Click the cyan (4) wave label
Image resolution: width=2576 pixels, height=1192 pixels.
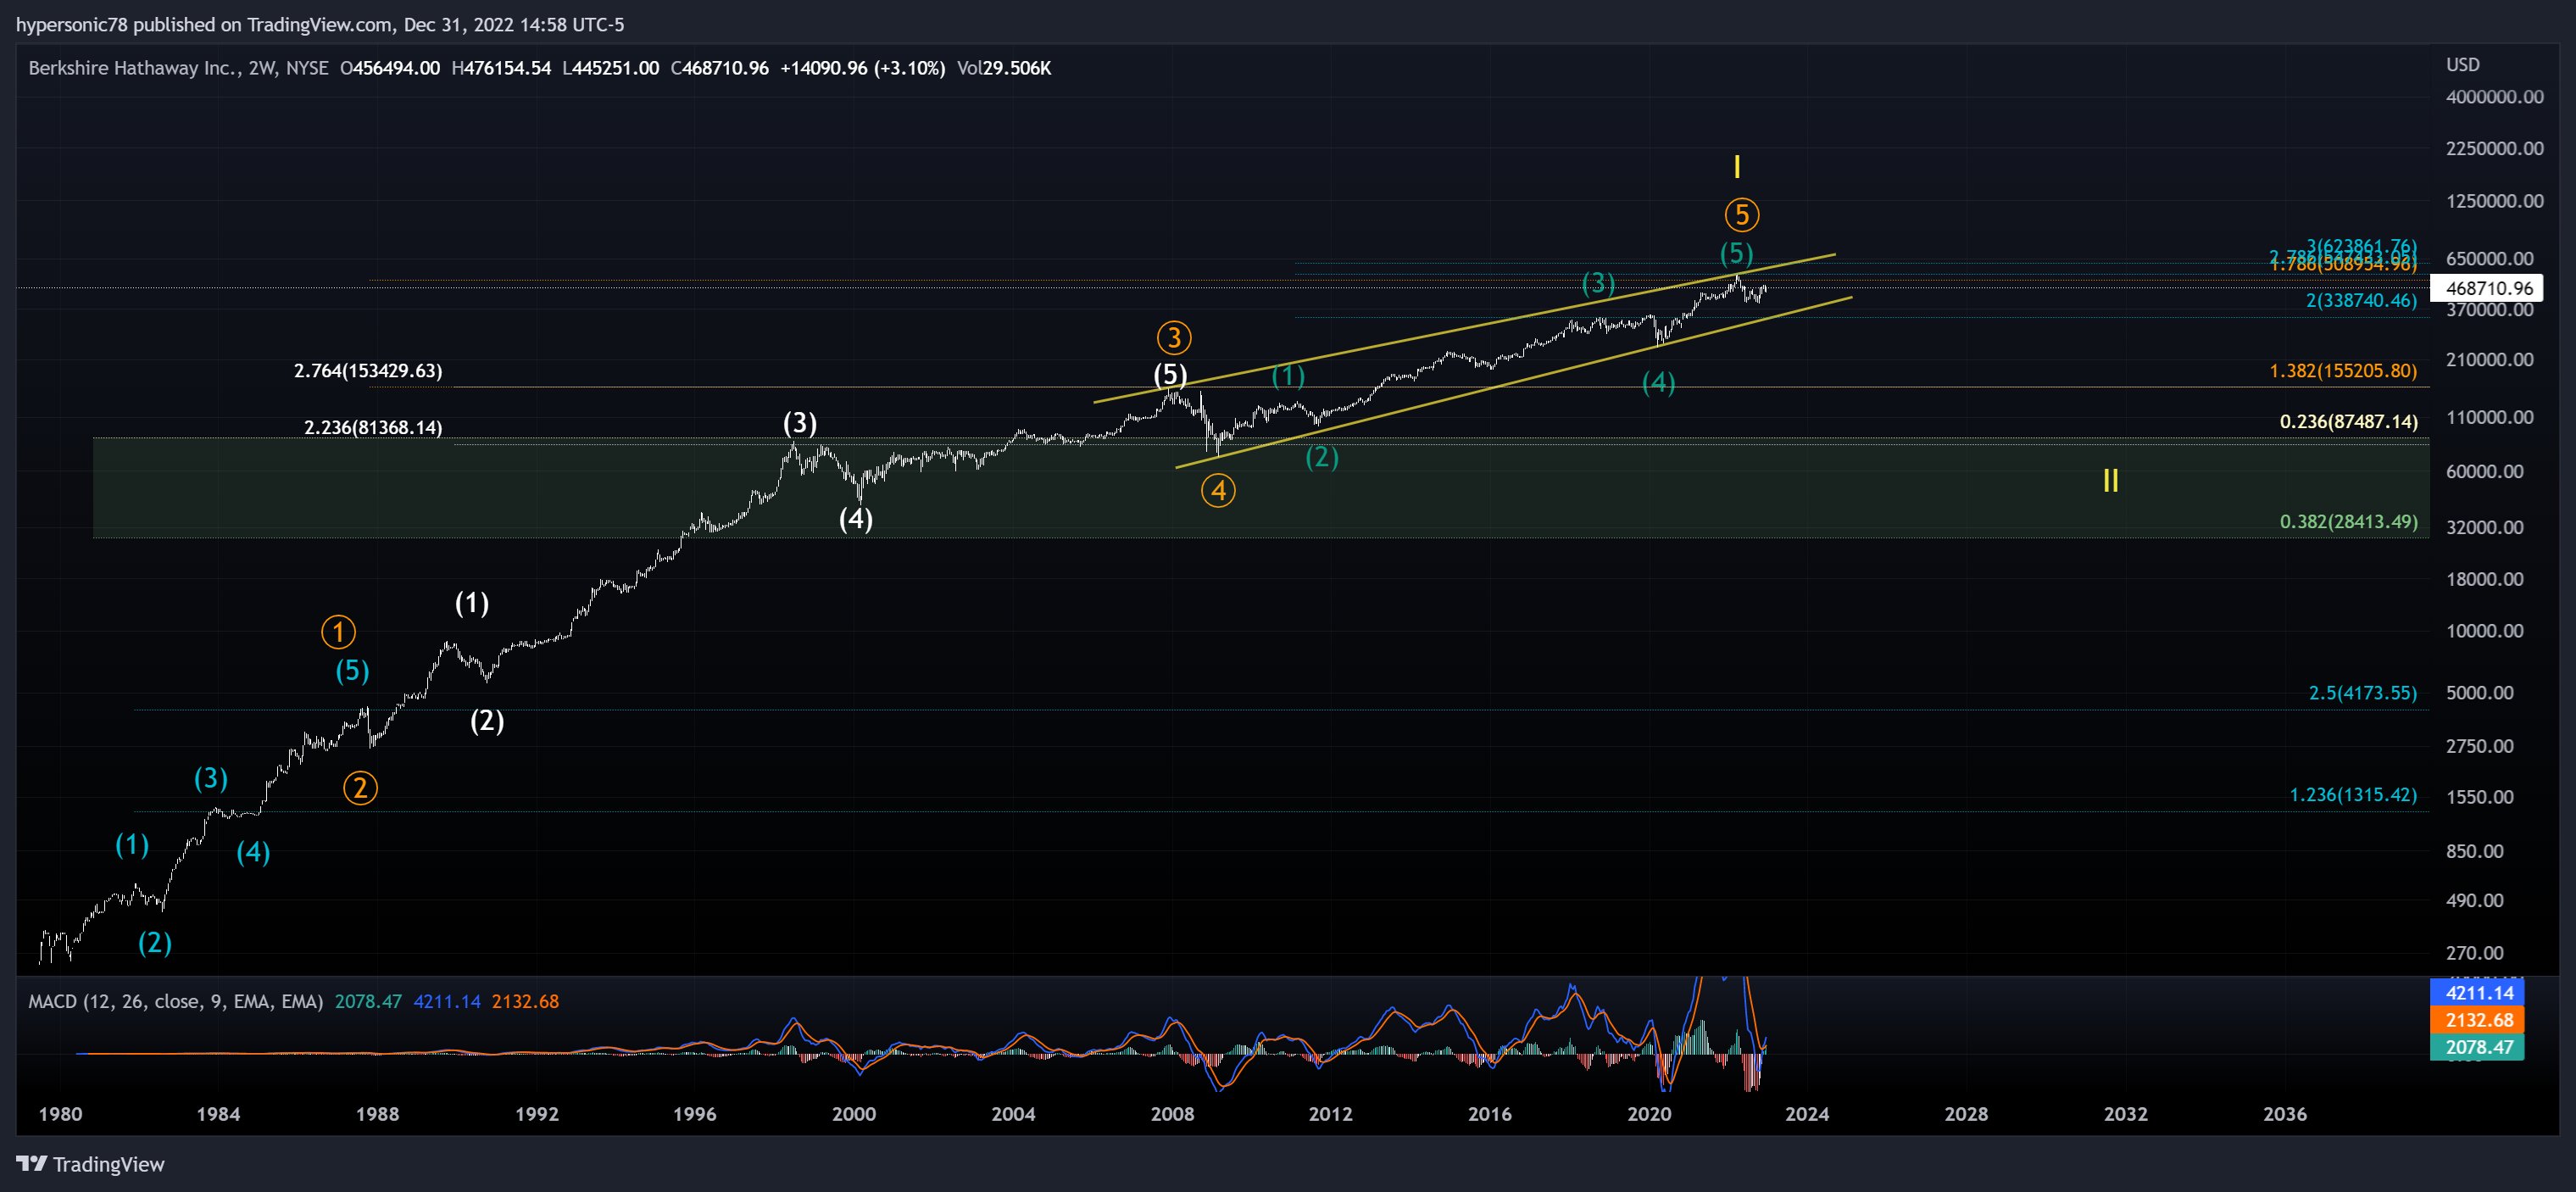coord(253,852)
